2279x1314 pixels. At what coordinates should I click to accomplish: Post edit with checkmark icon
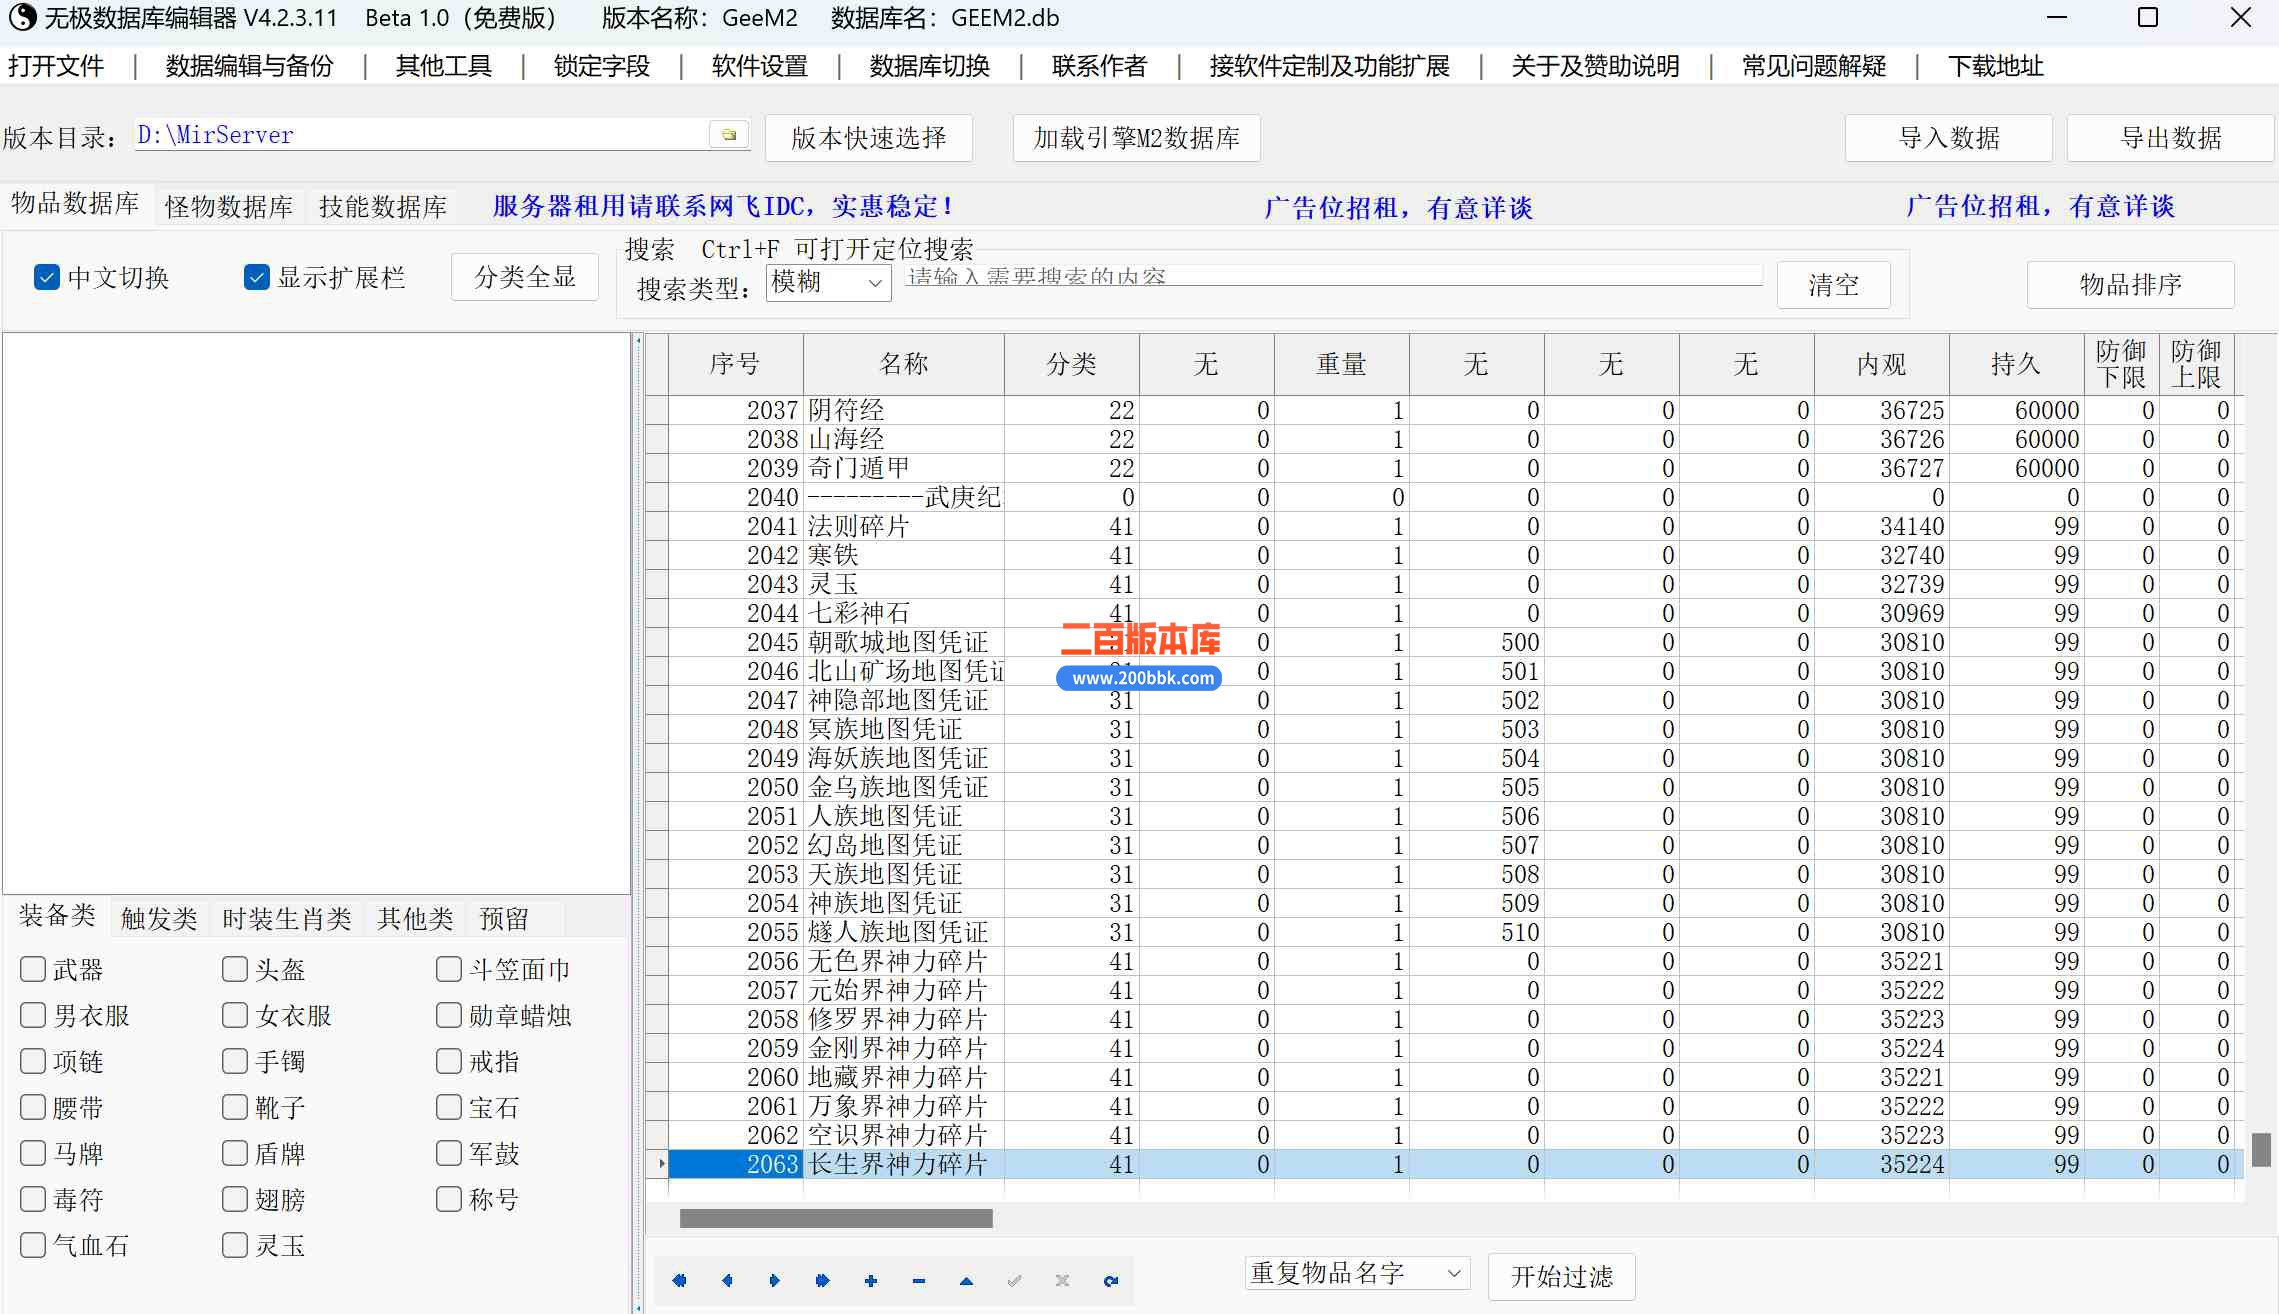1014,1280
